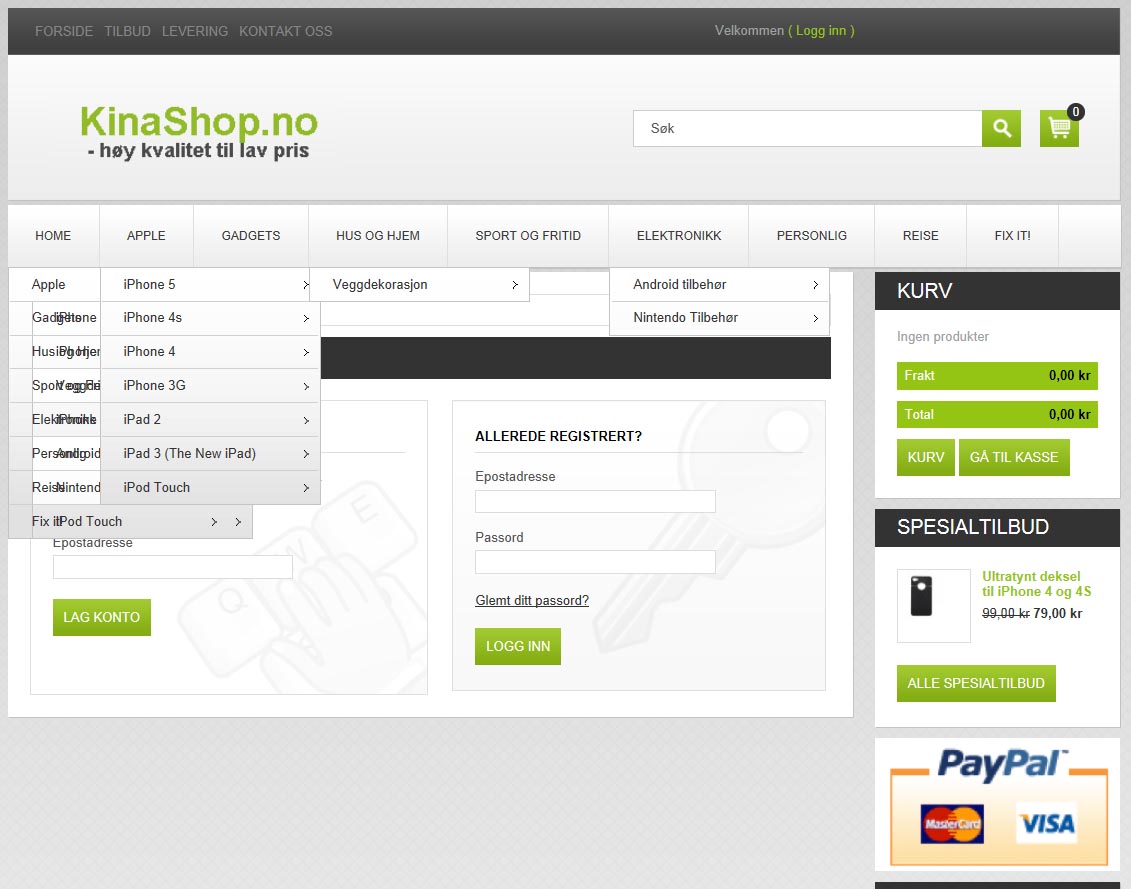Click the PayPal payment banner

click(998, 805)
